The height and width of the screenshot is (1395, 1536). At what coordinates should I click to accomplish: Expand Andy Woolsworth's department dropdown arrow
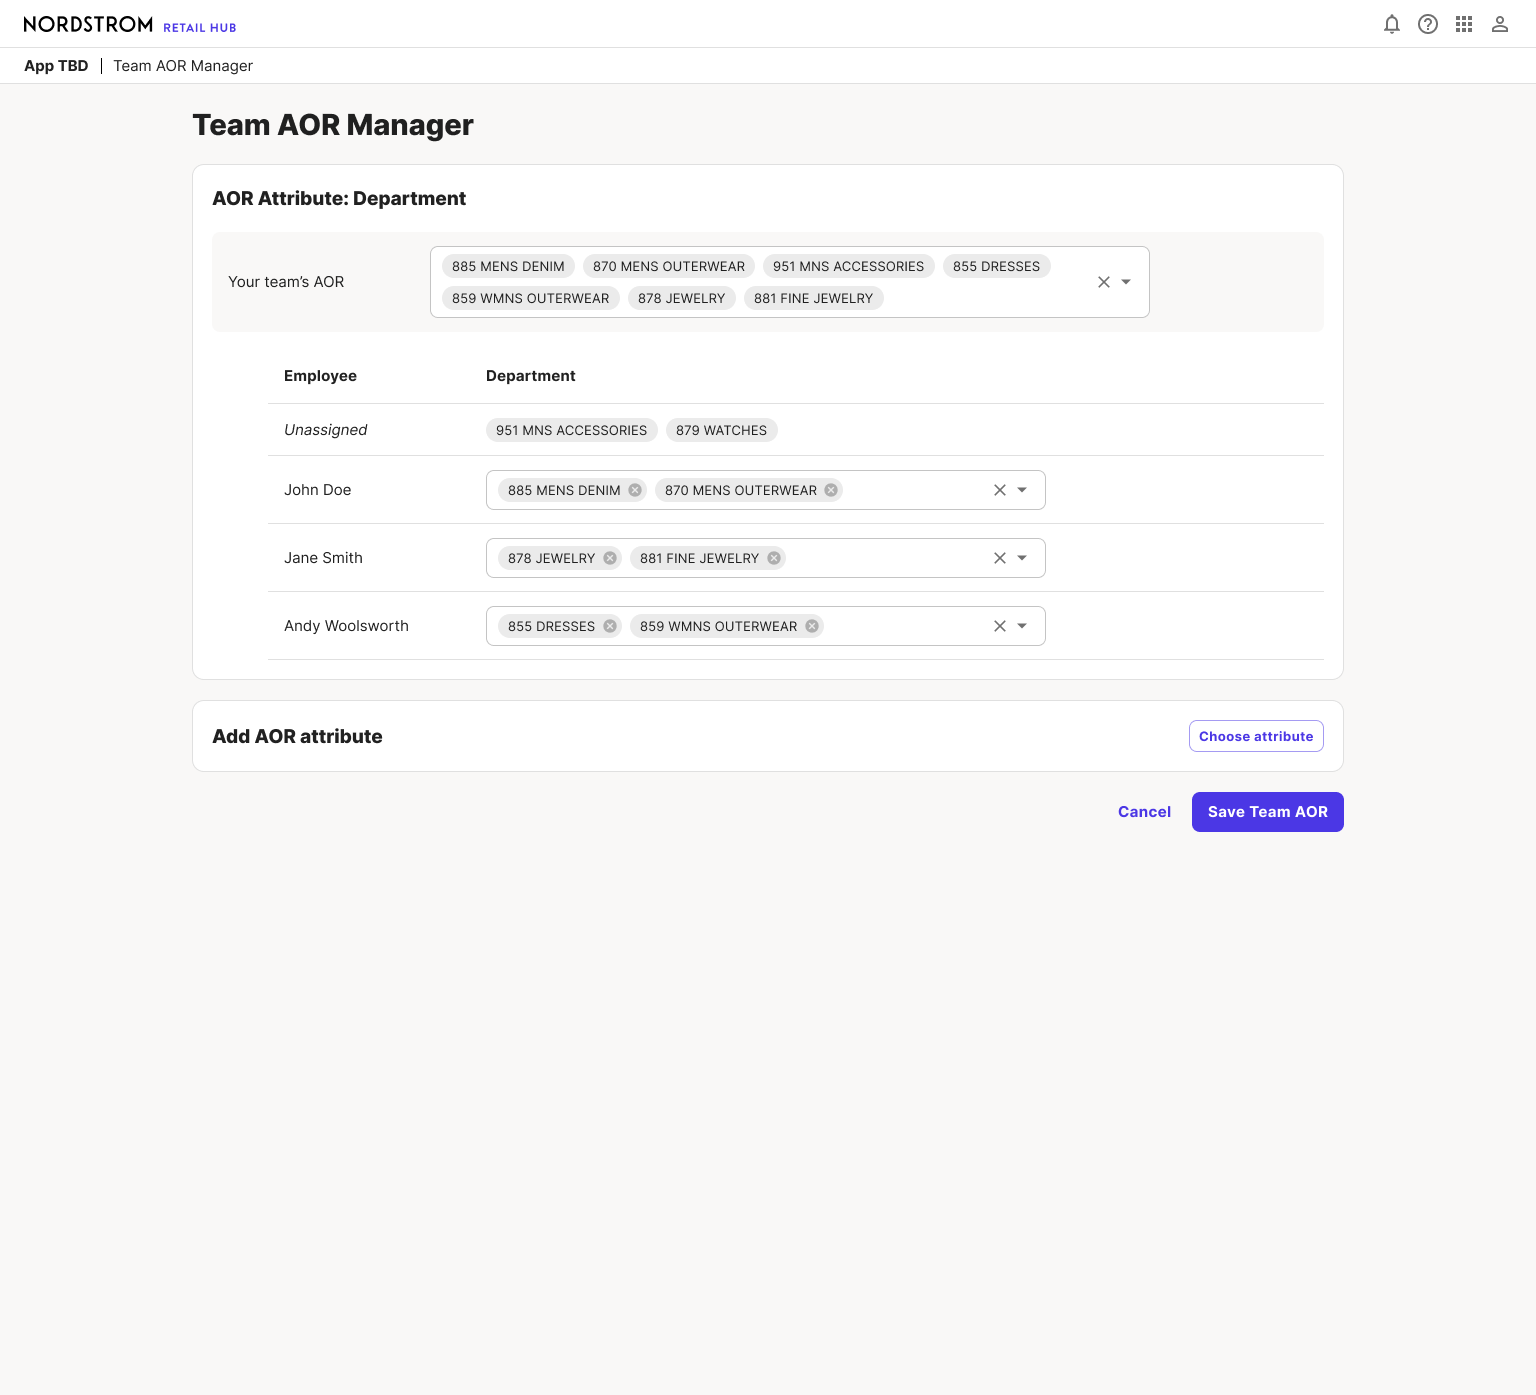pyautogui.click(x=1022, y=626)
